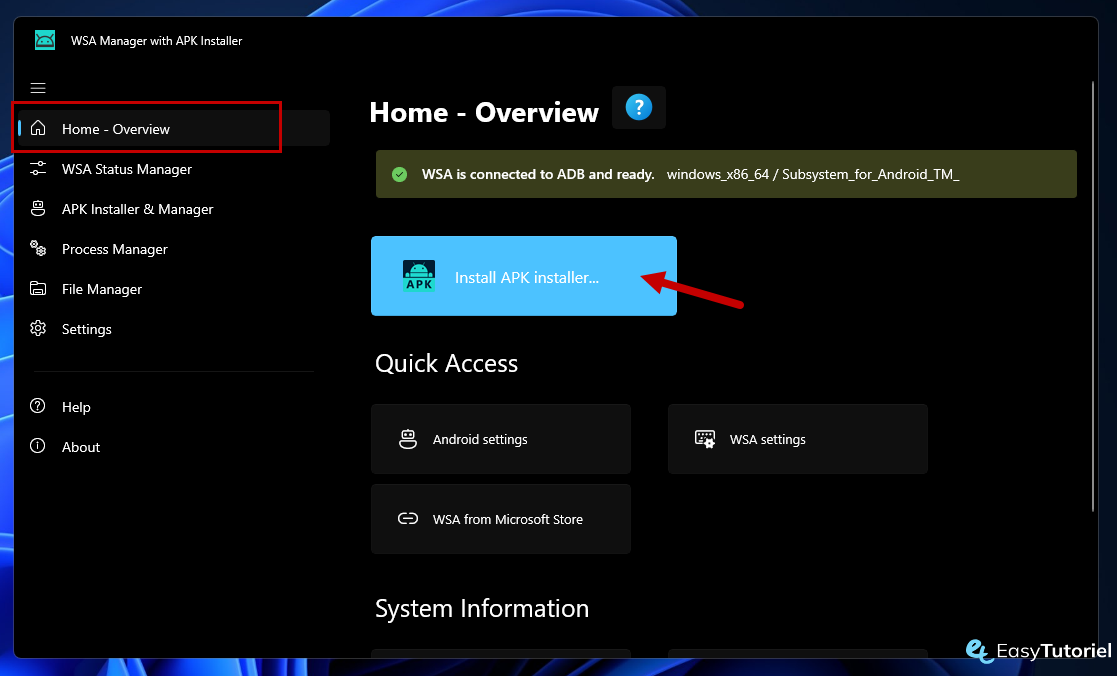Open the blue help button beside title
1117x676 pixels.
[x=639, y=108]
